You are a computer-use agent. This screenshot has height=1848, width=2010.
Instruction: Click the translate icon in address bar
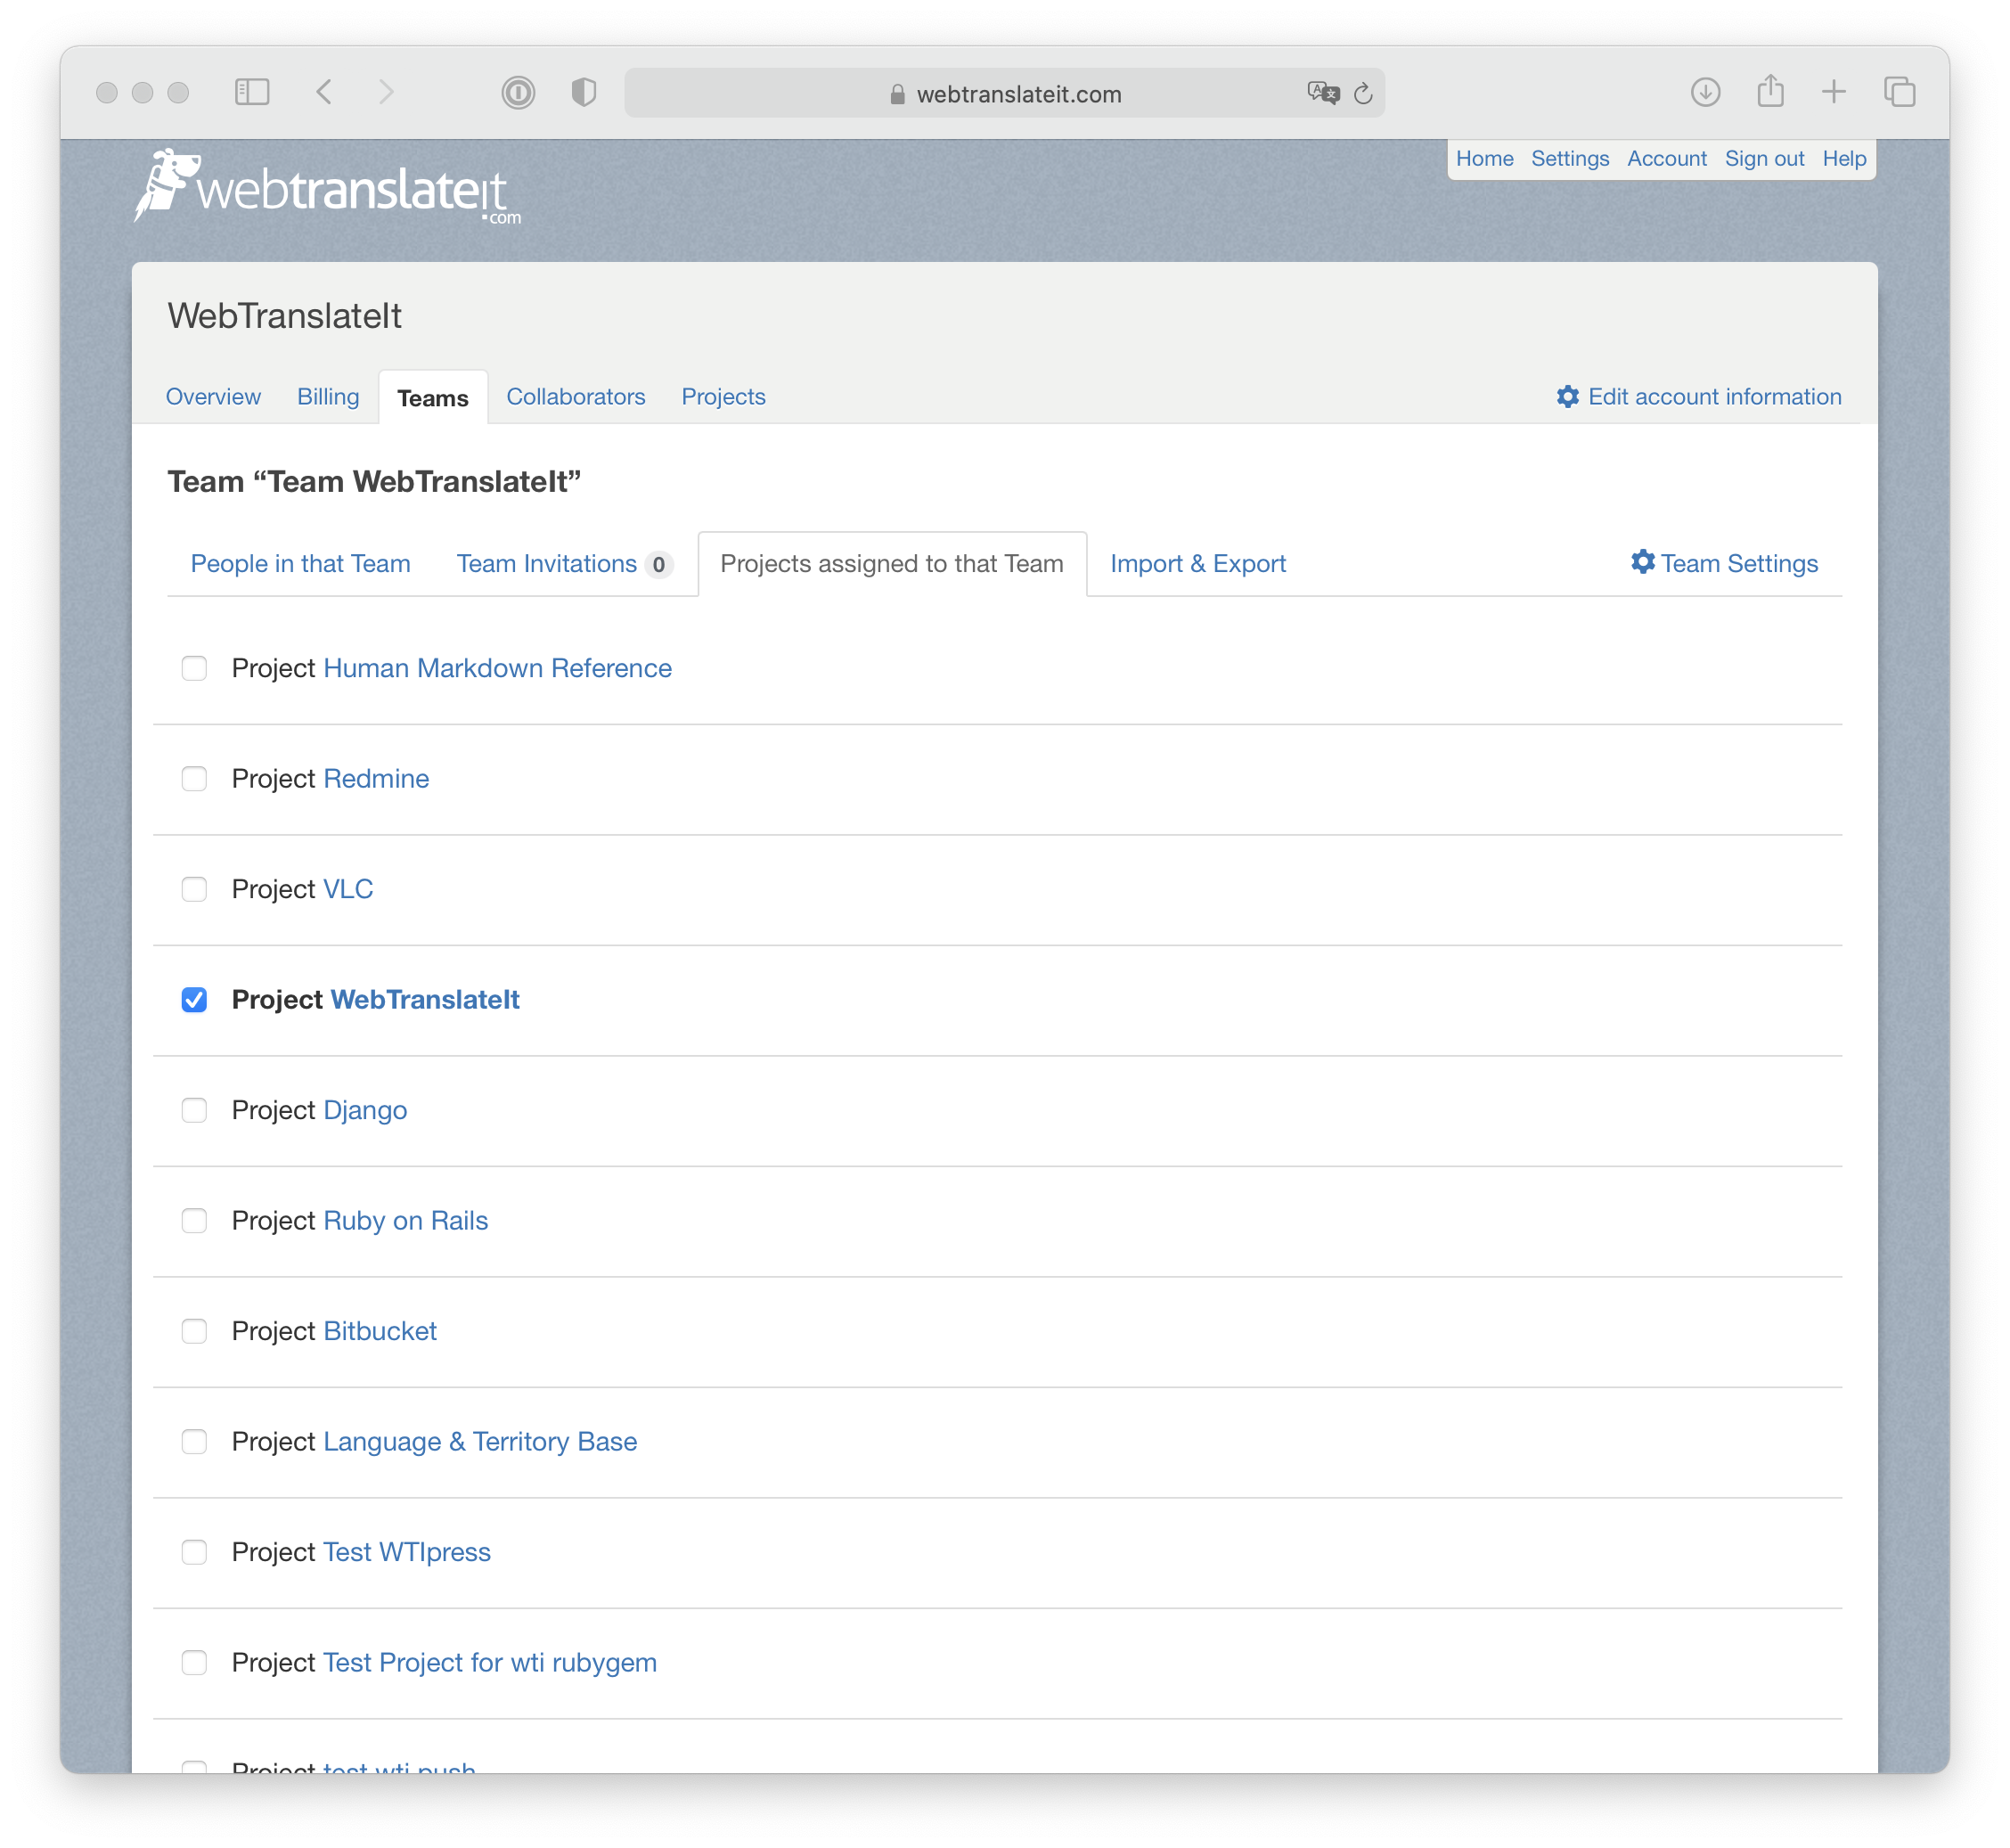coord(1323,93)
